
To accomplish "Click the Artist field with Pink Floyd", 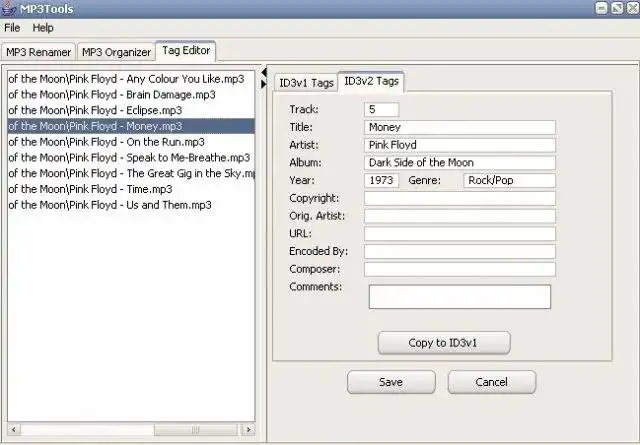I will click(460, 145).
